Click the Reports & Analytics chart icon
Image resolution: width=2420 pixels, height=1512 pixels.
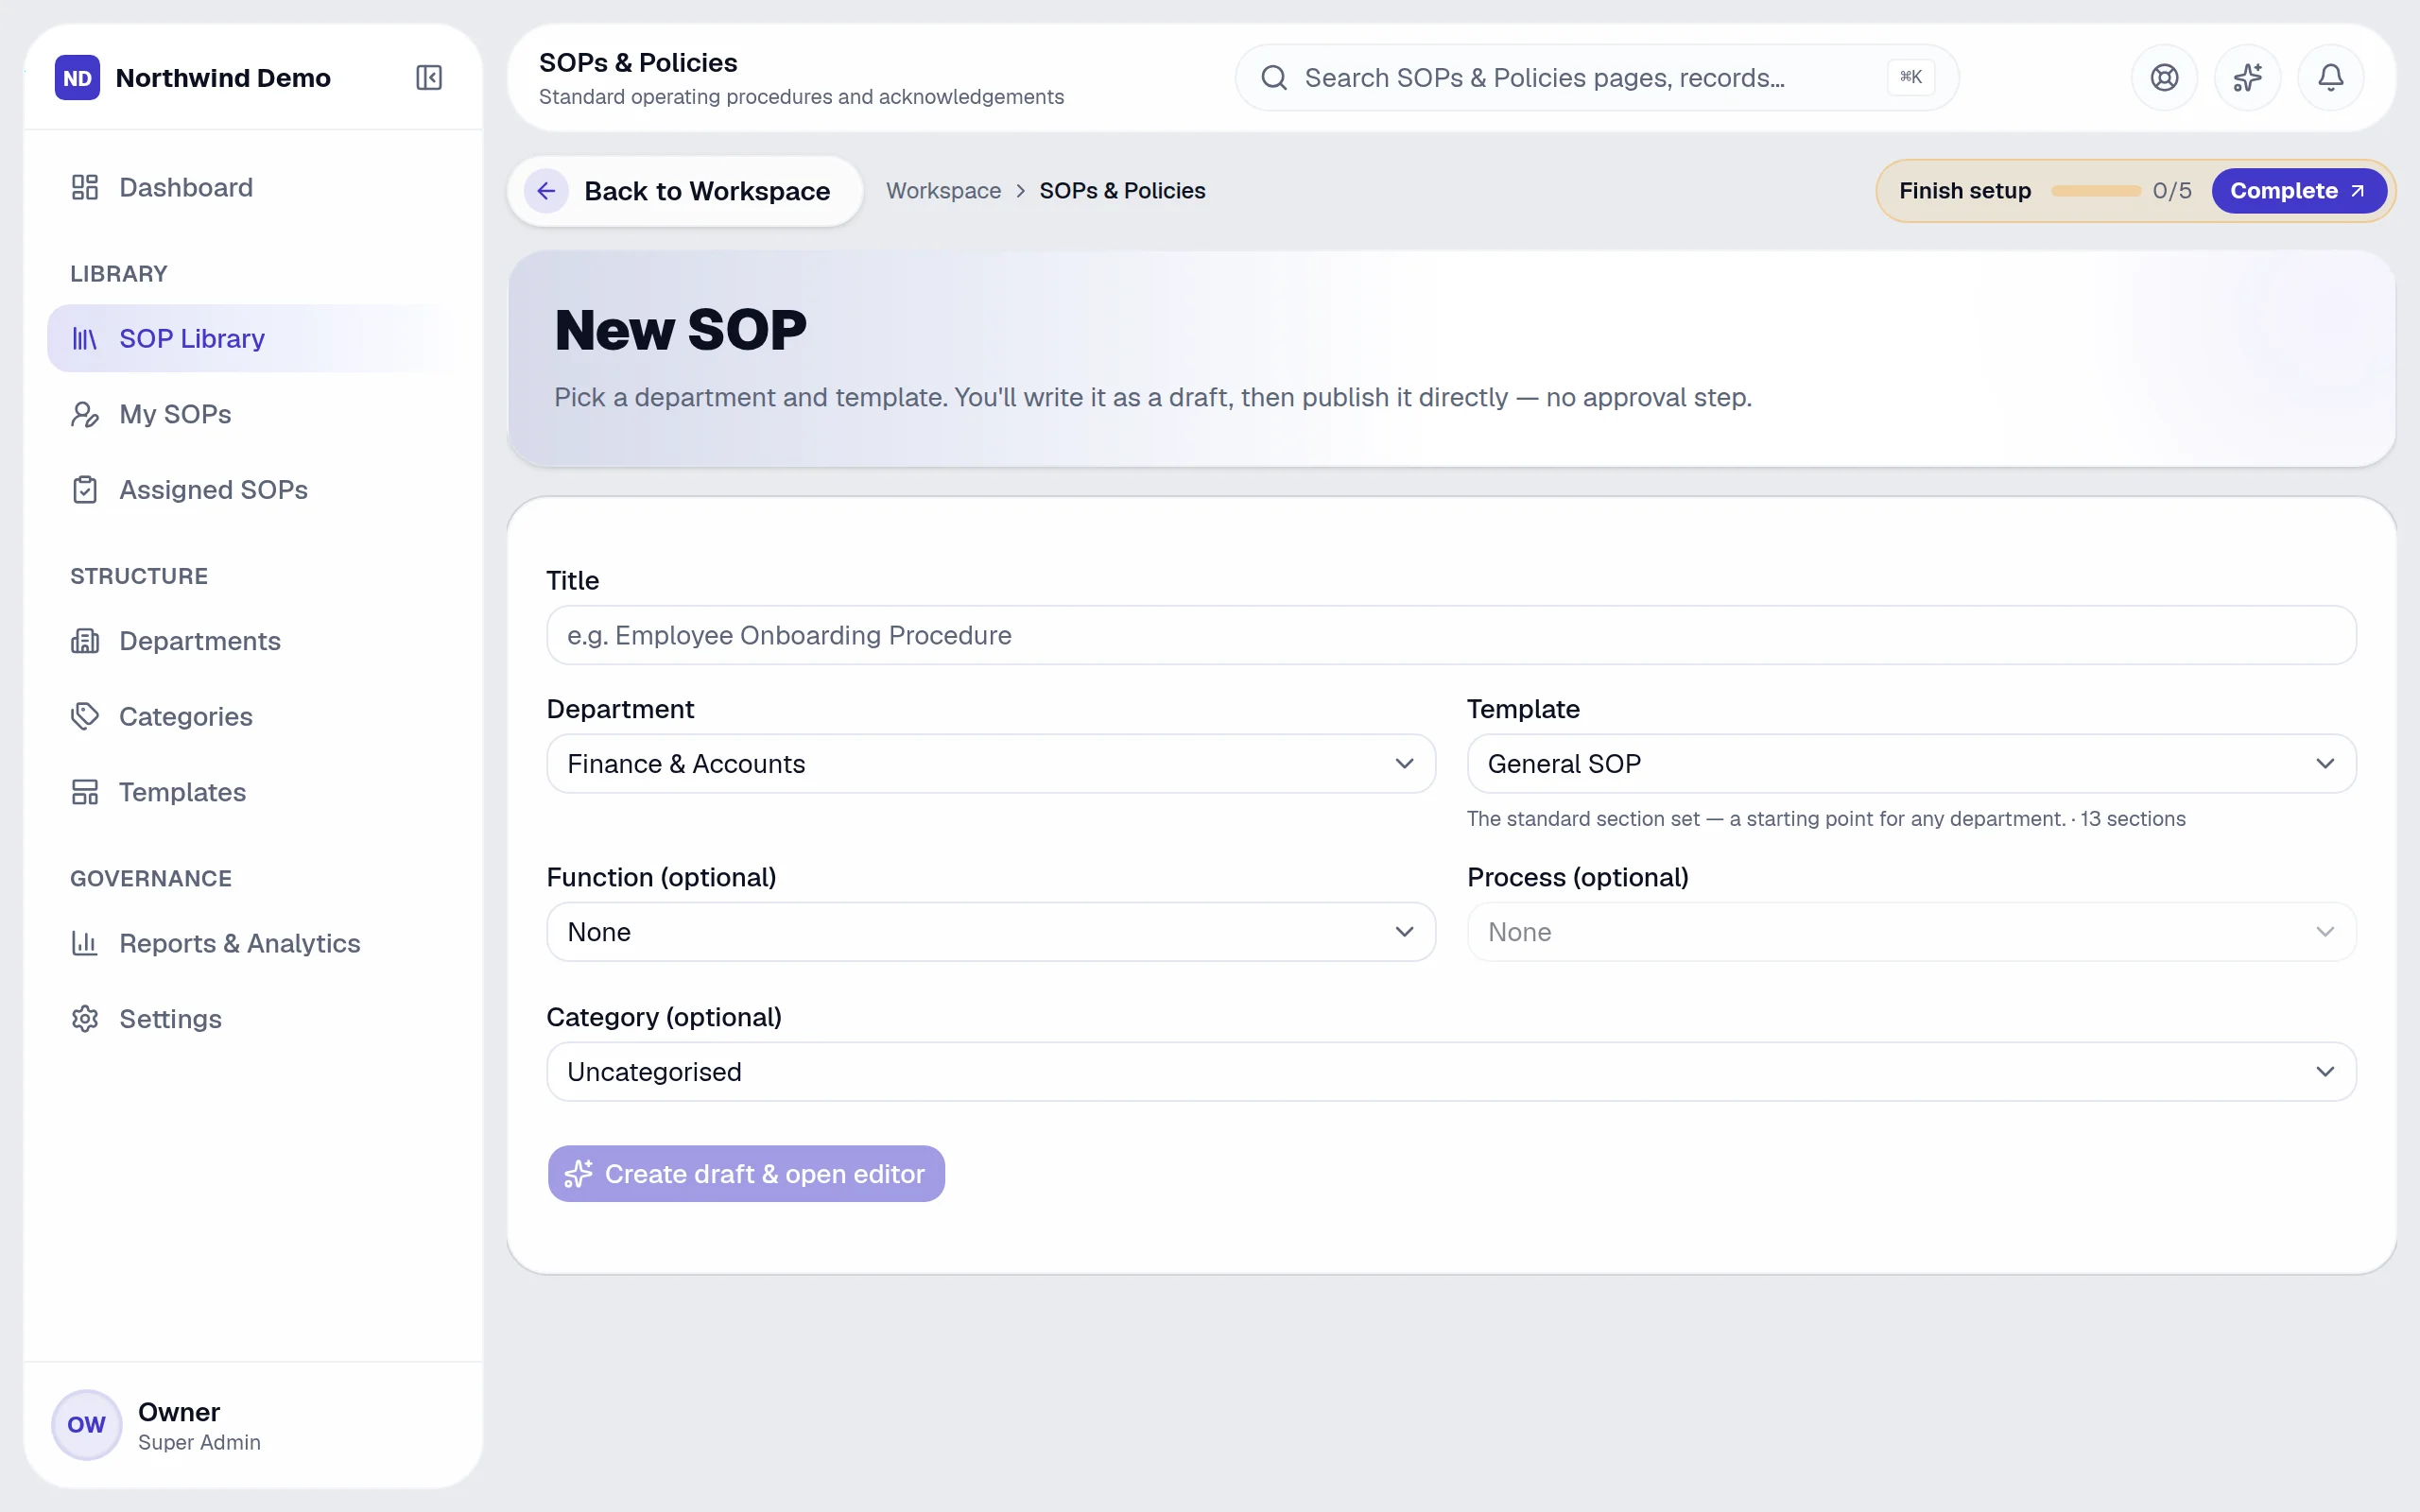tap(85, 943)
